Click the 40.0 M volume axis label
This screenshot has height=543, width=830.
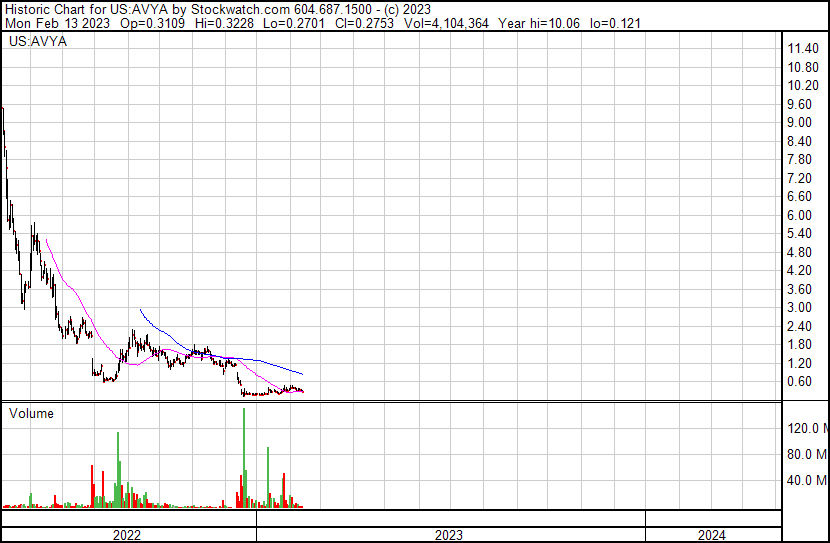point(807,480)
